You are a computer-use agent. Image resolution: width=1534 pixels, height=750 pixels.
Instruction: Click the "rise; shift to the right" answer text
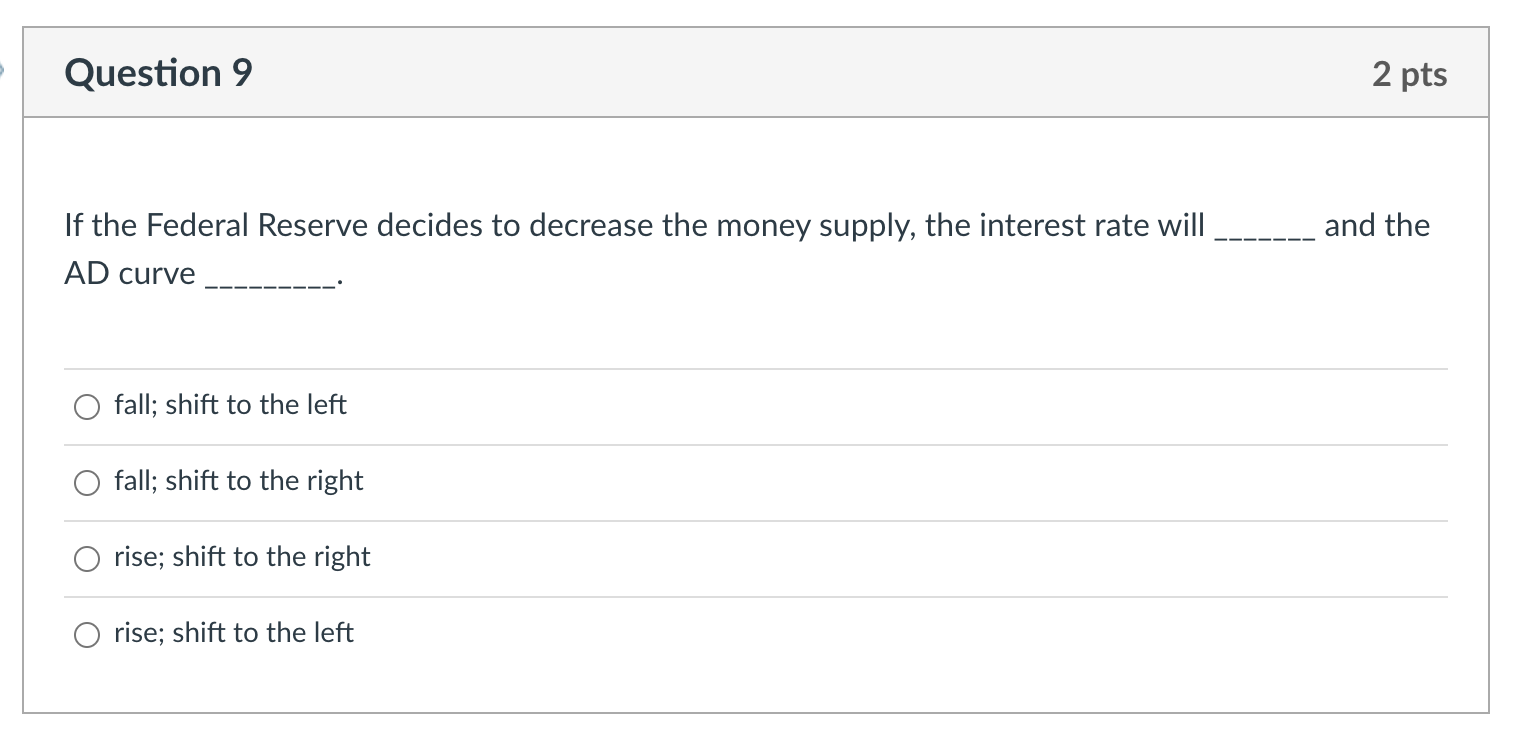(x=241, y=557)
